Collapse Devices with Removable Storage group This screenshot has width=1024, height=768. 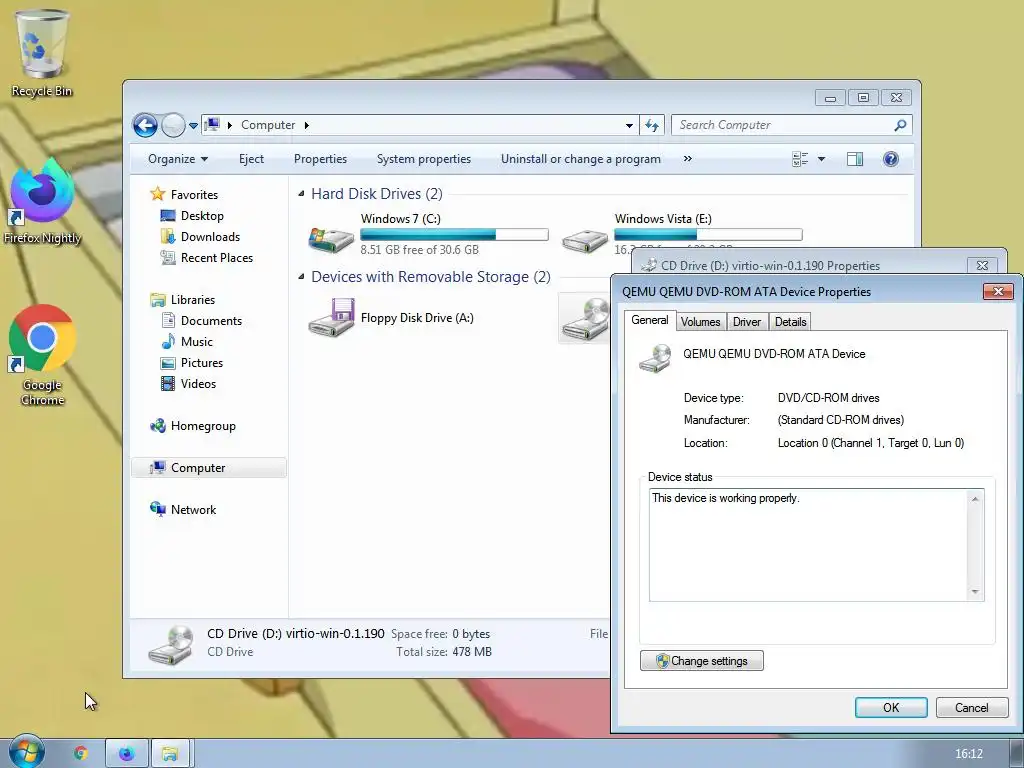coord(301,276)
